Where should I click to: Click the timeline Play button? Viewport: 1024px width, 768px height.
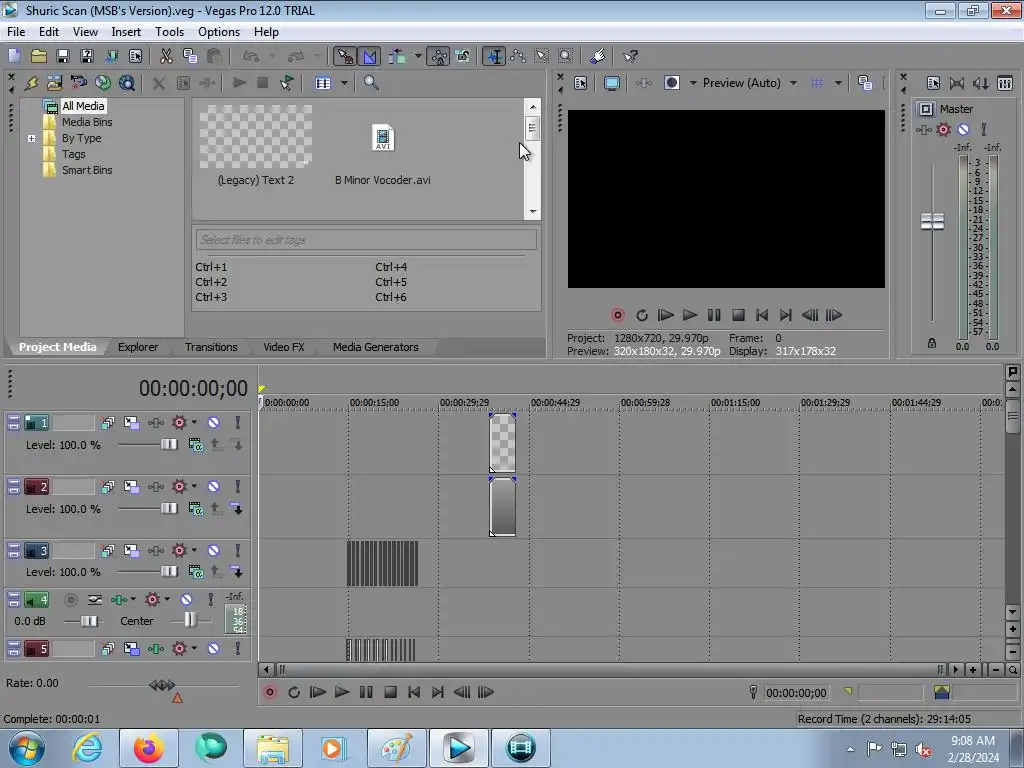pyautogui.click(x=342, y=692)
